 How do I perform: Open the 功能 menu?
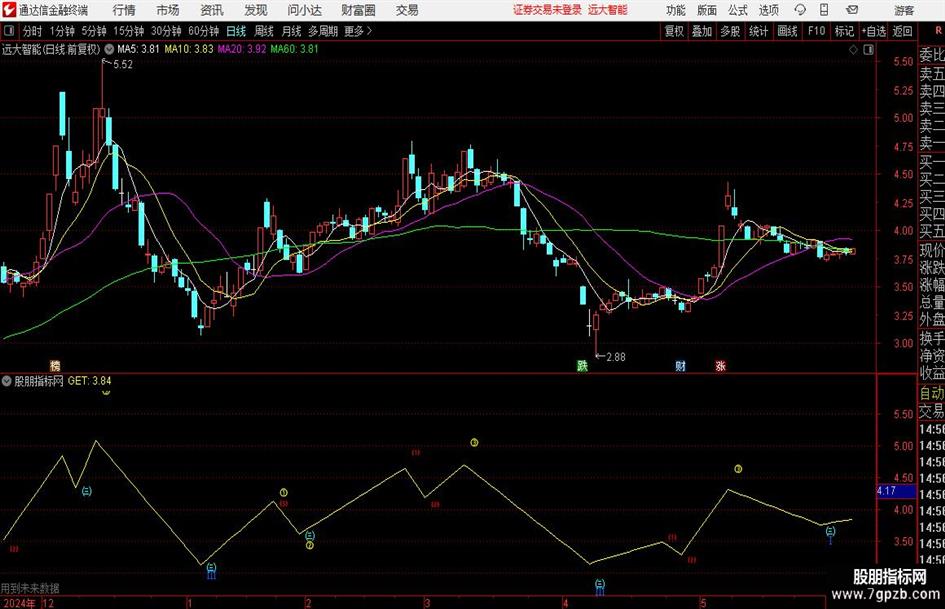pos(676,10)
